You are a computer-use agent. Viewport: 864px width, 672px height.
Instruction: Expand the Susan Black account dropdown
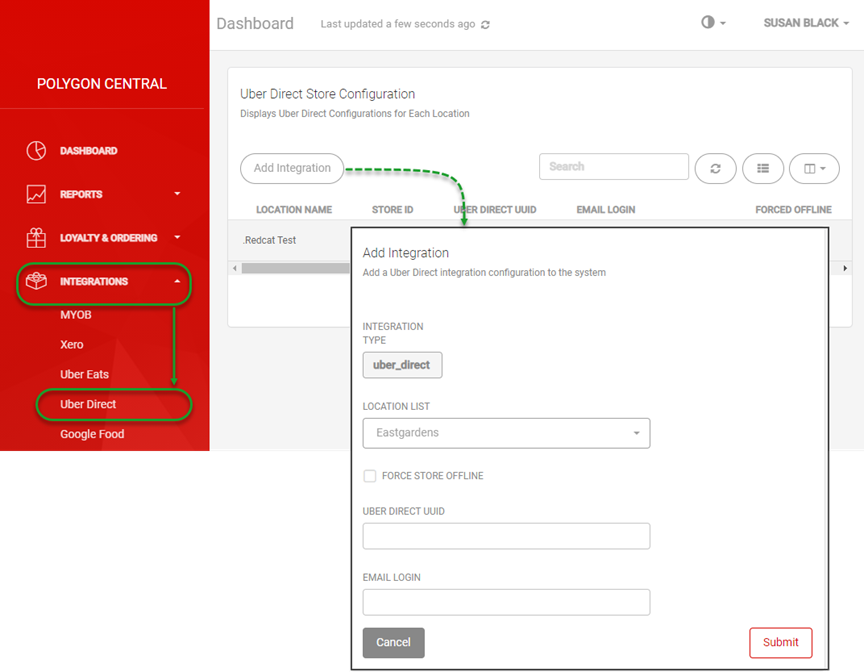(x=806, y=22)
